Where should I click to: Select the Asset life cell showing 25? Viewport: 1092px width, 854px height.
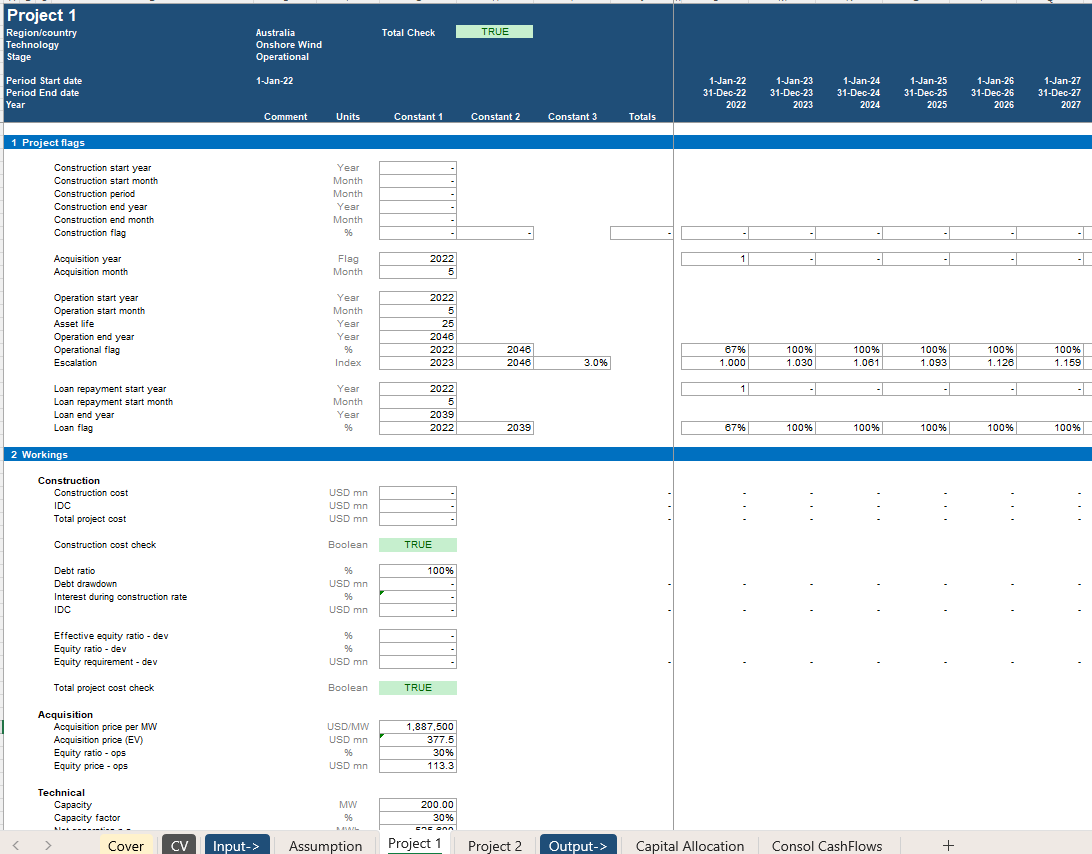coord(418,324)
